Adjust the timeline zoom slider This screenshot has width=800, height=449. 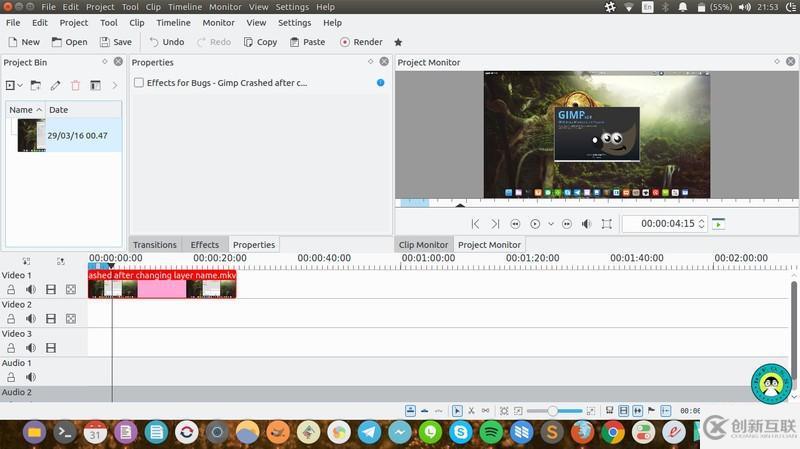(551, 411)
